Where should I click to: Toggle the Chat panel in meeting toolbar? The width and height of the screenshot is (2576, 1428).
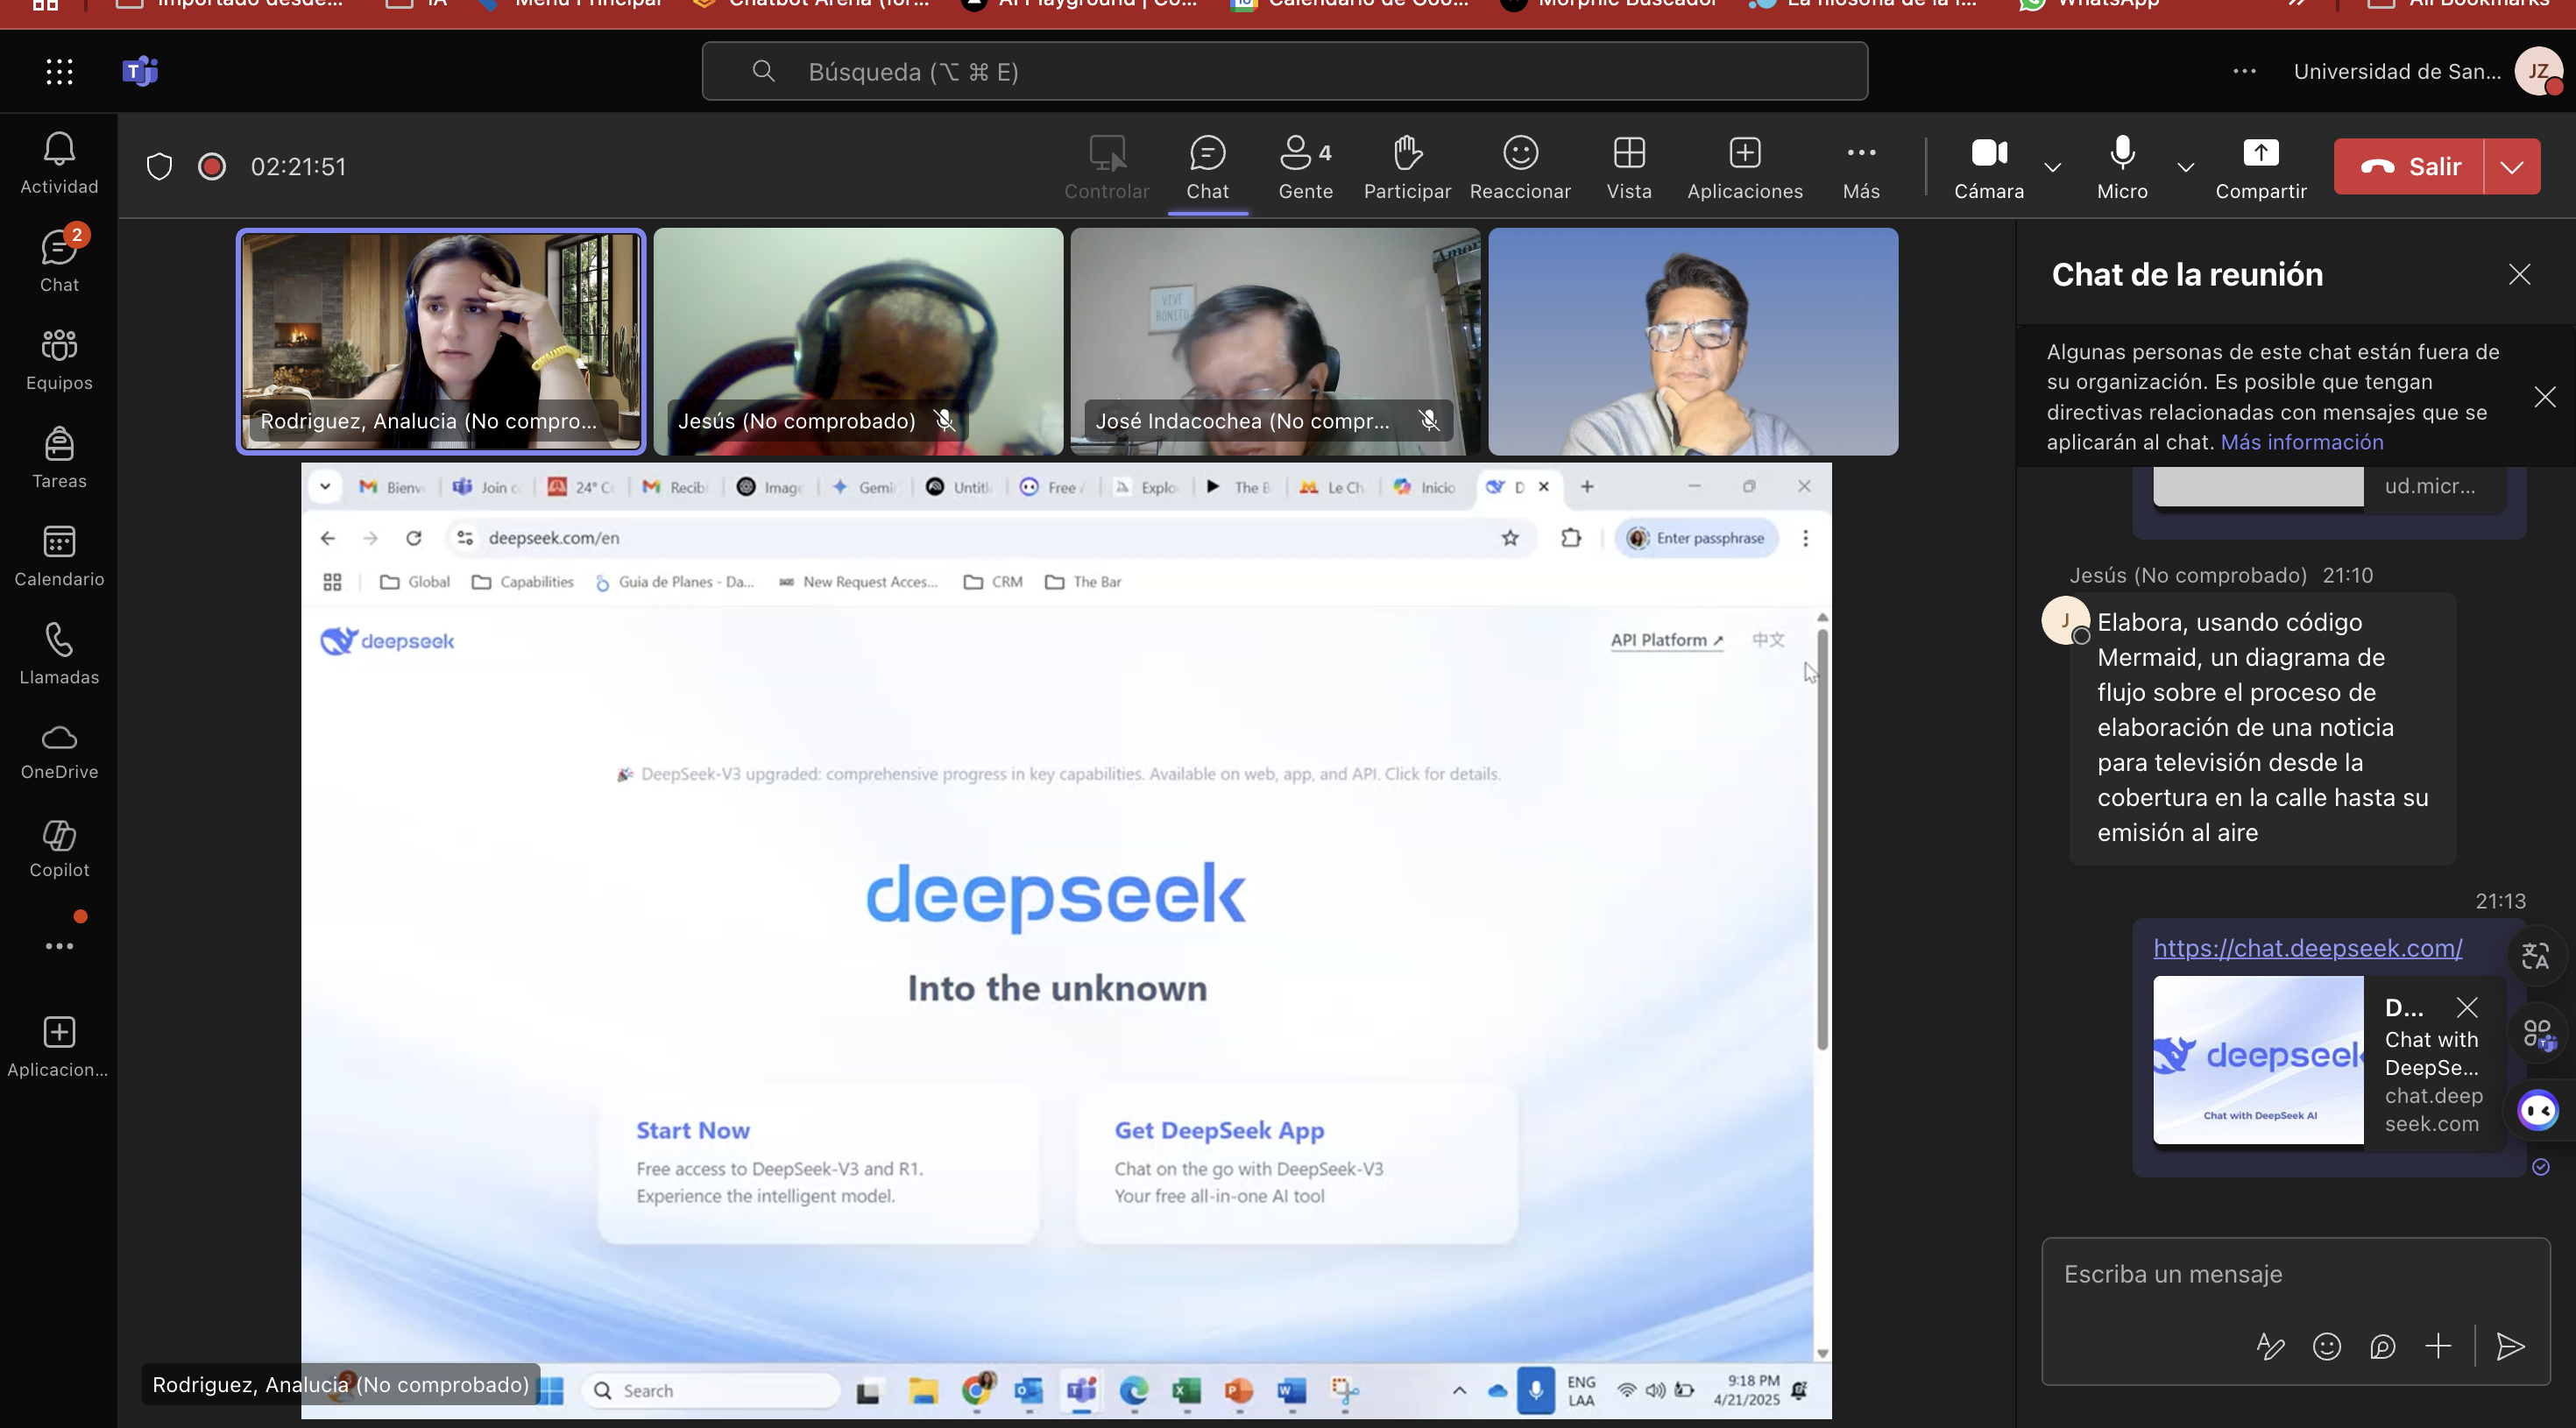coord(1207,167)
